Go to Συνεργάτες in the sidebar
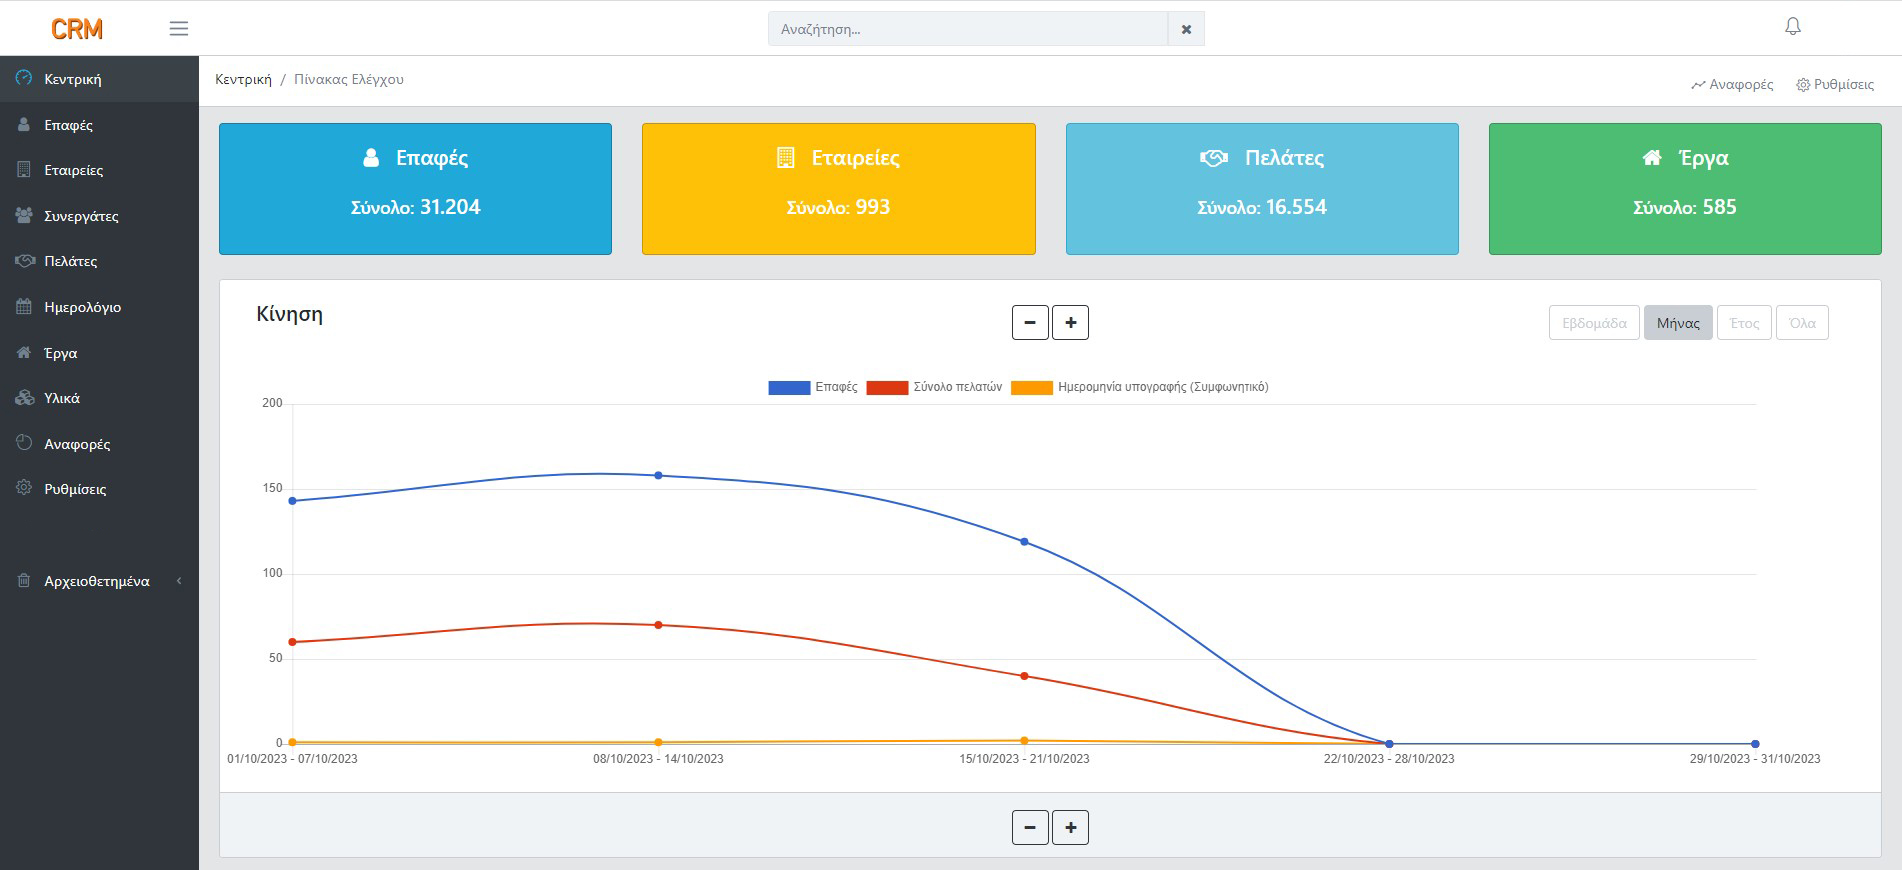 click(81, 216)
